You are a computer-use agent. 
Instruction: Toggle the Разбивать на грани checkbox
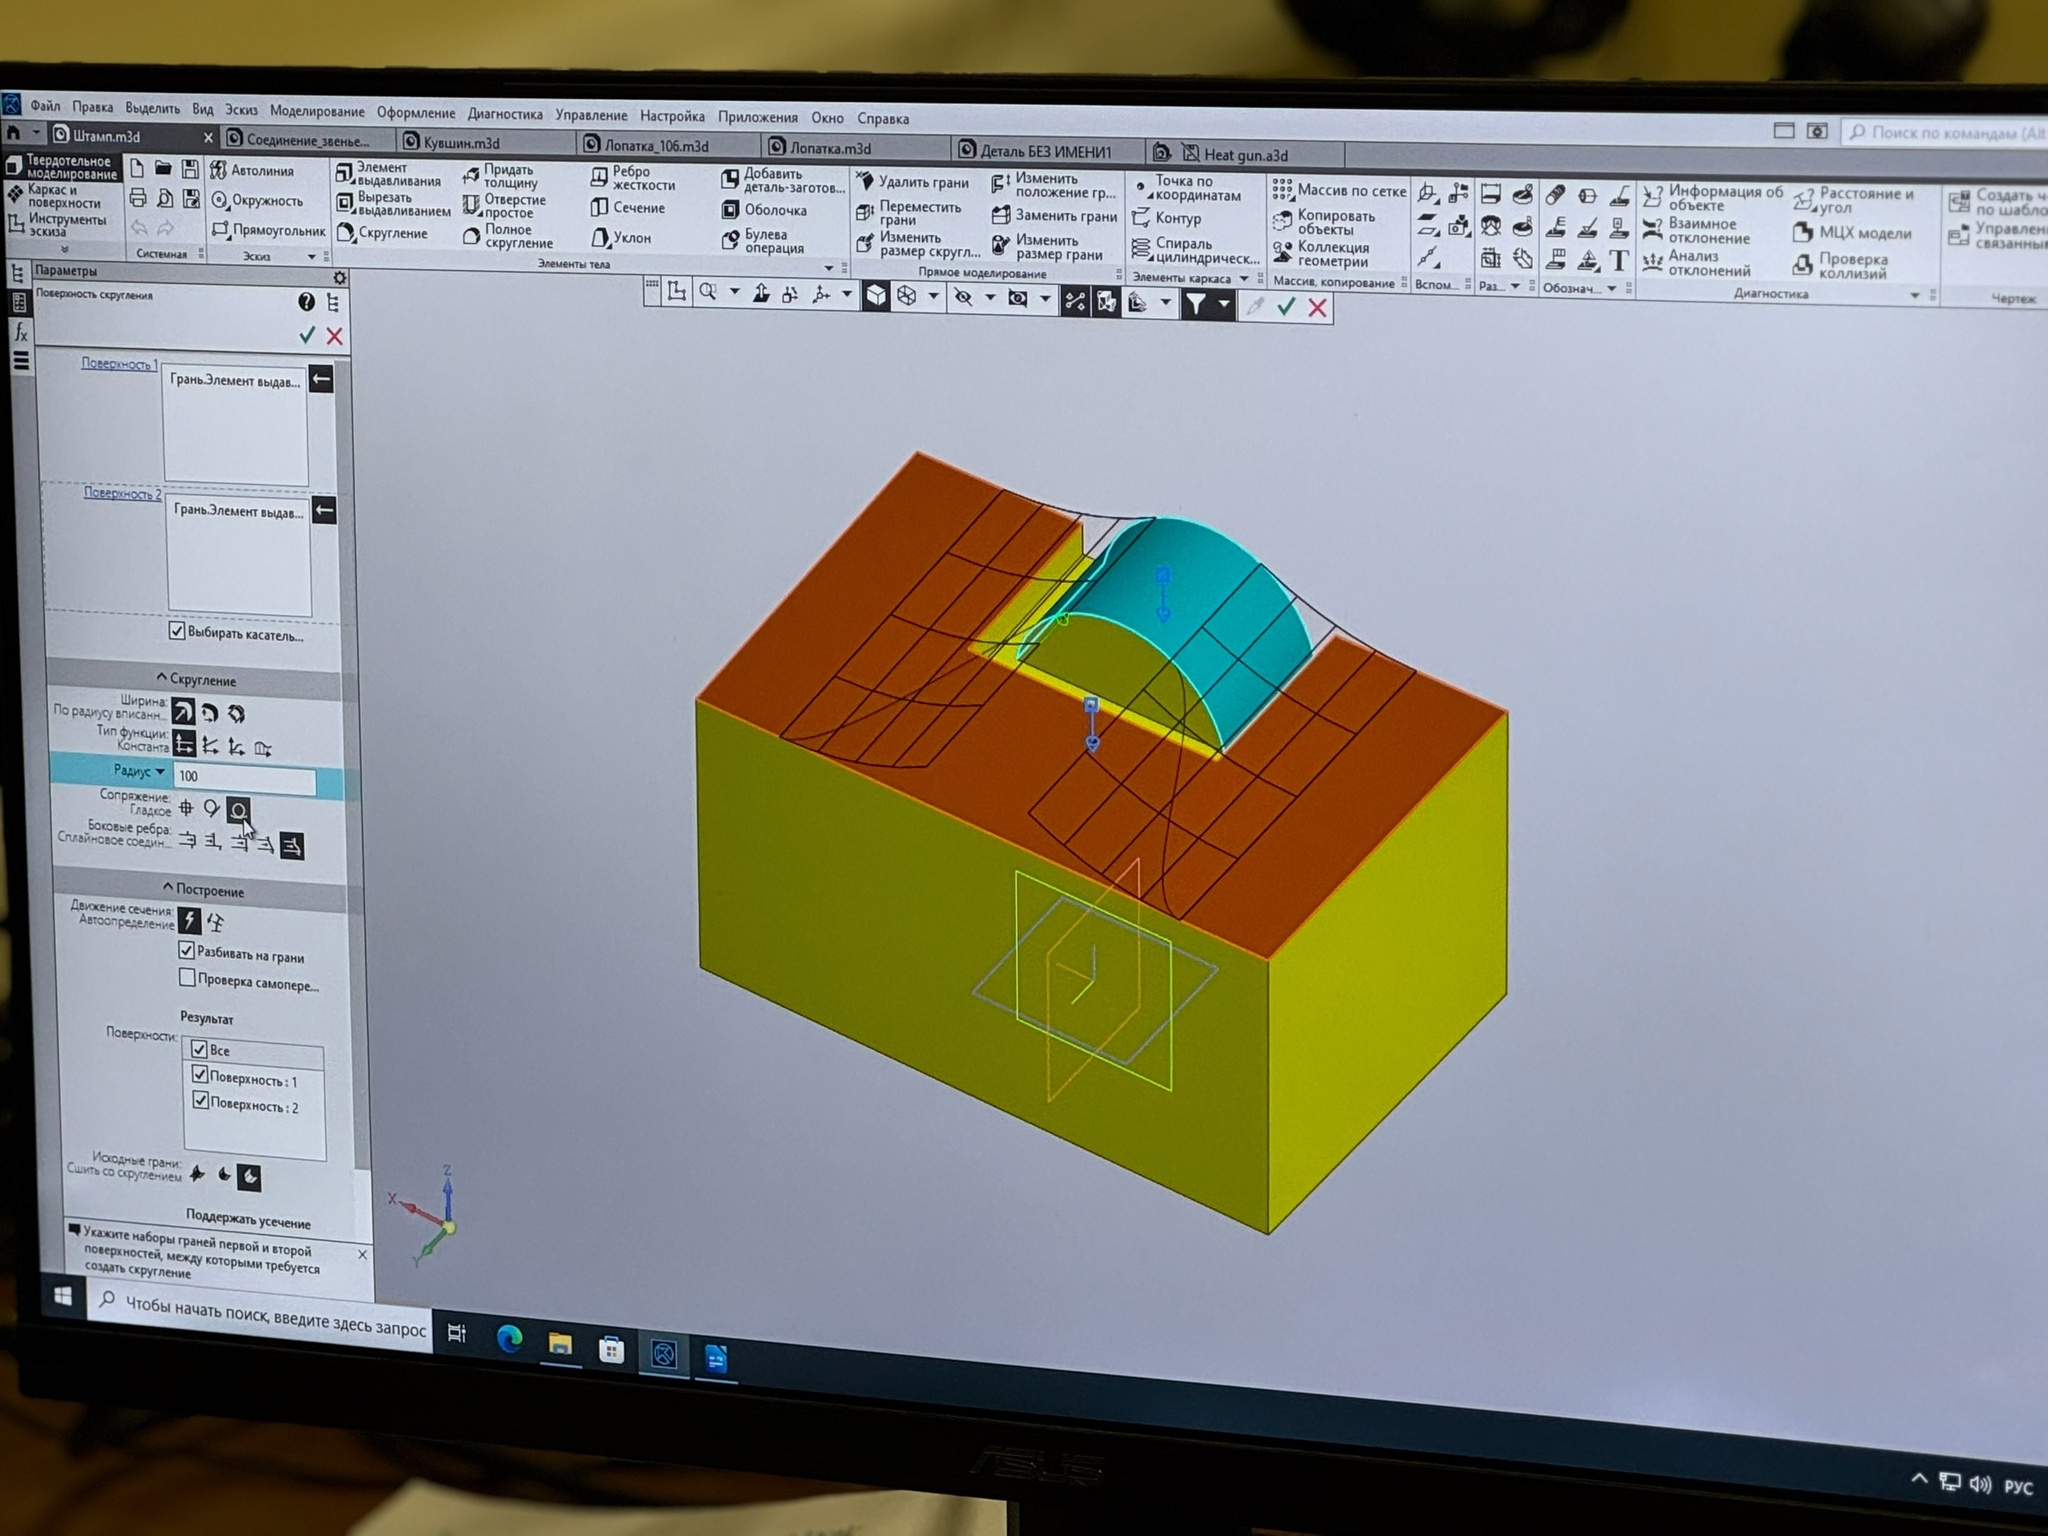pos(186,950)
